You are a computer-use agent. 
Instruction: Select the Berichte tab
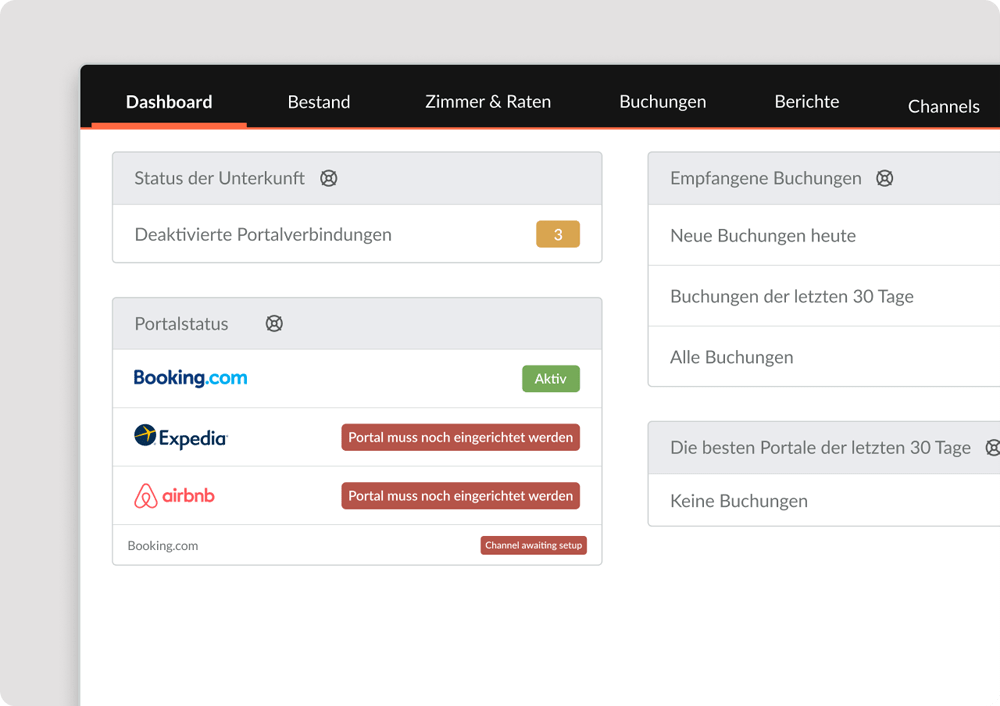tap(806, 102)
